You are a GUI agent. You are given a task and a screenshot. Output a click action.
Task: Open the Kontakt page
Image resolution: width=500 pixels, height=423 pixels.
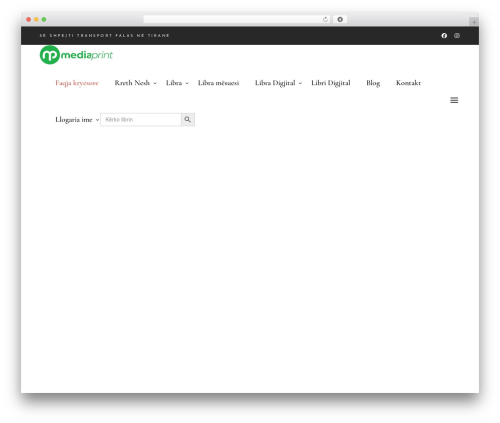pos(408,83)
